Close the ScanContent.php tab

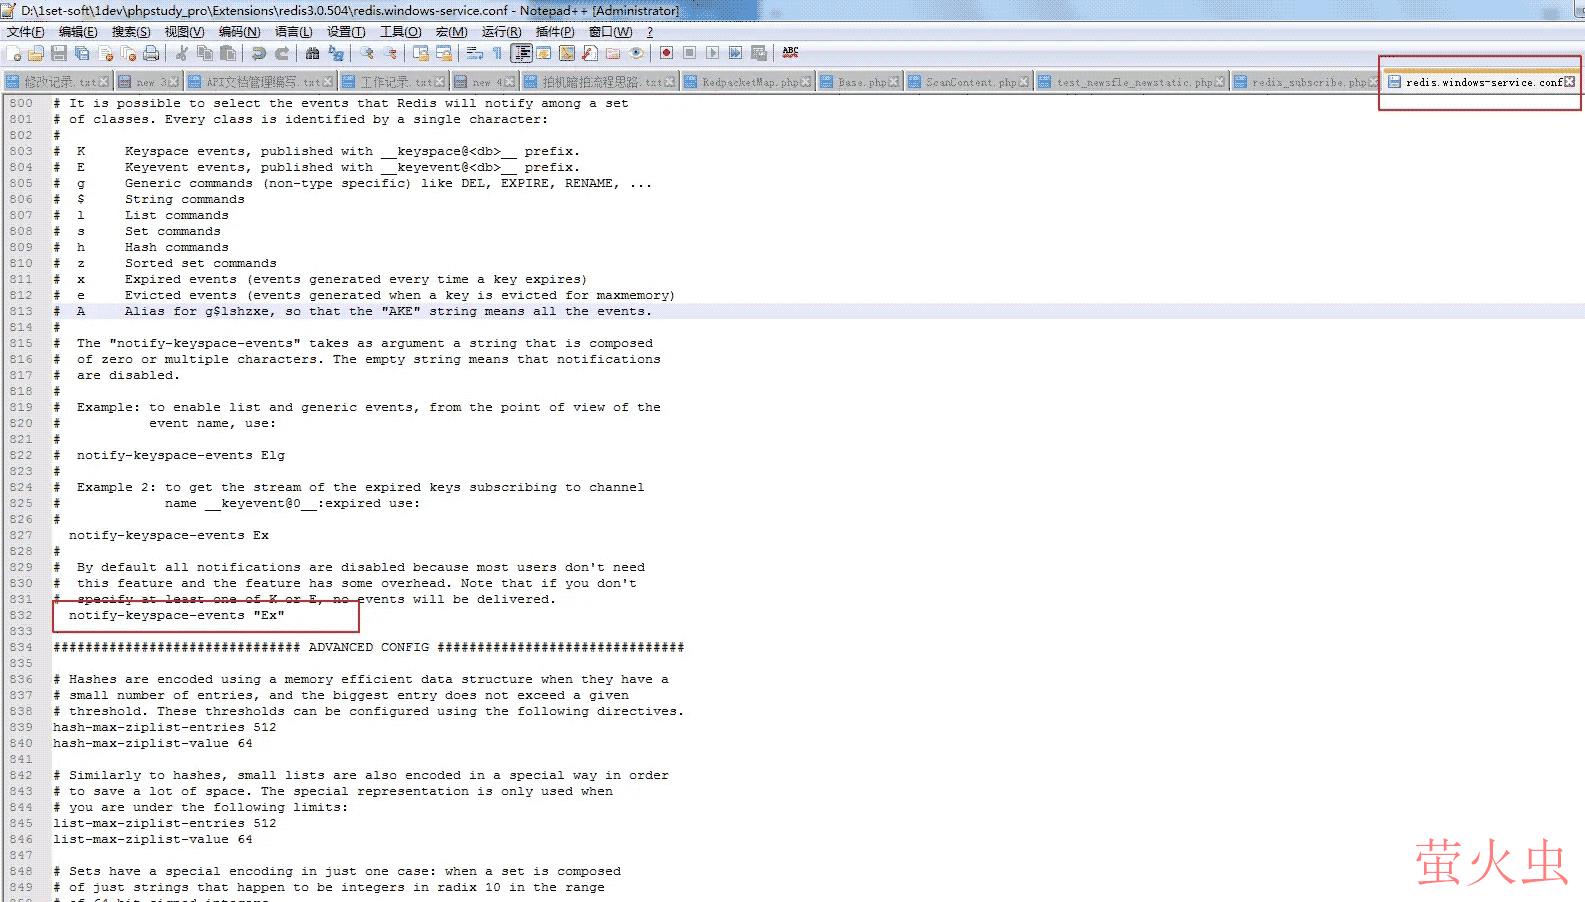coord(1023,82)
